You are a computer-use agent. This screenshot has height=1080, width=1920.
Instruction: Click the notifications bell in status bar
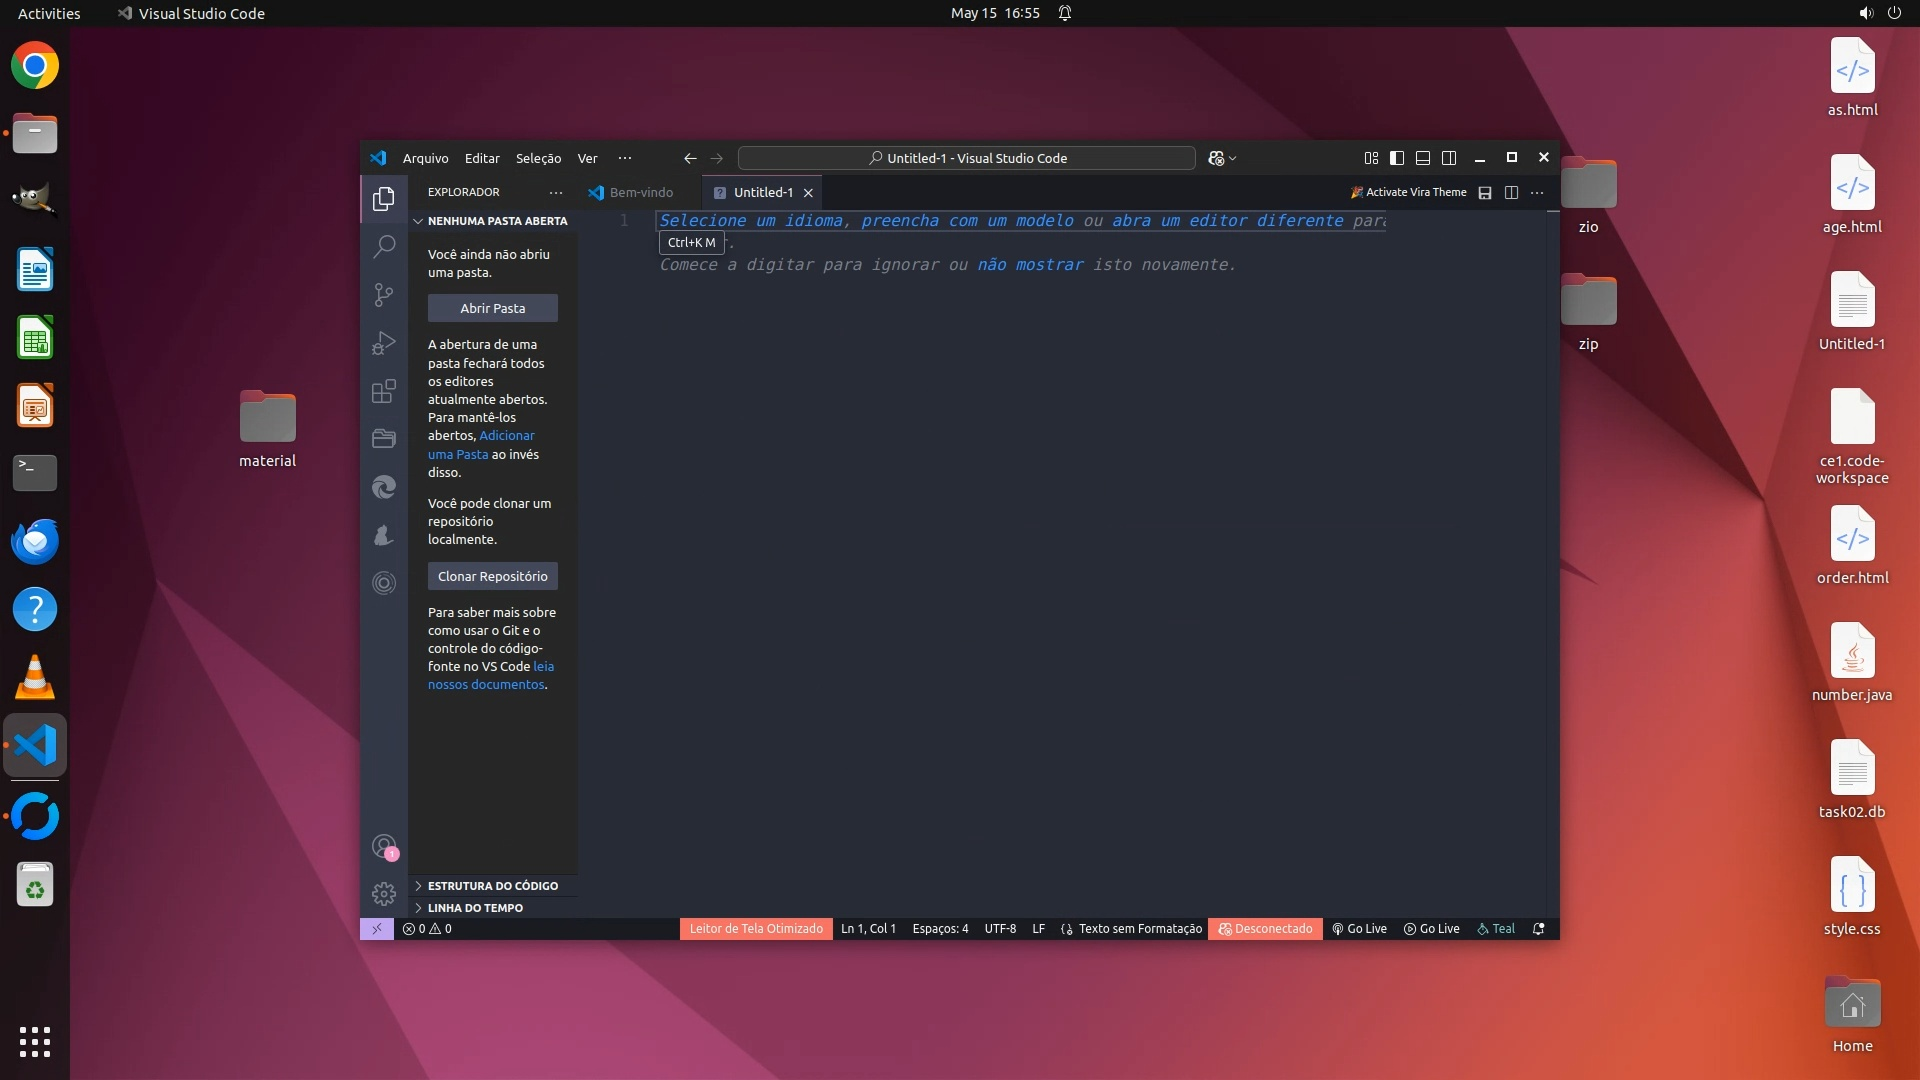click(x=1539, y=929)
